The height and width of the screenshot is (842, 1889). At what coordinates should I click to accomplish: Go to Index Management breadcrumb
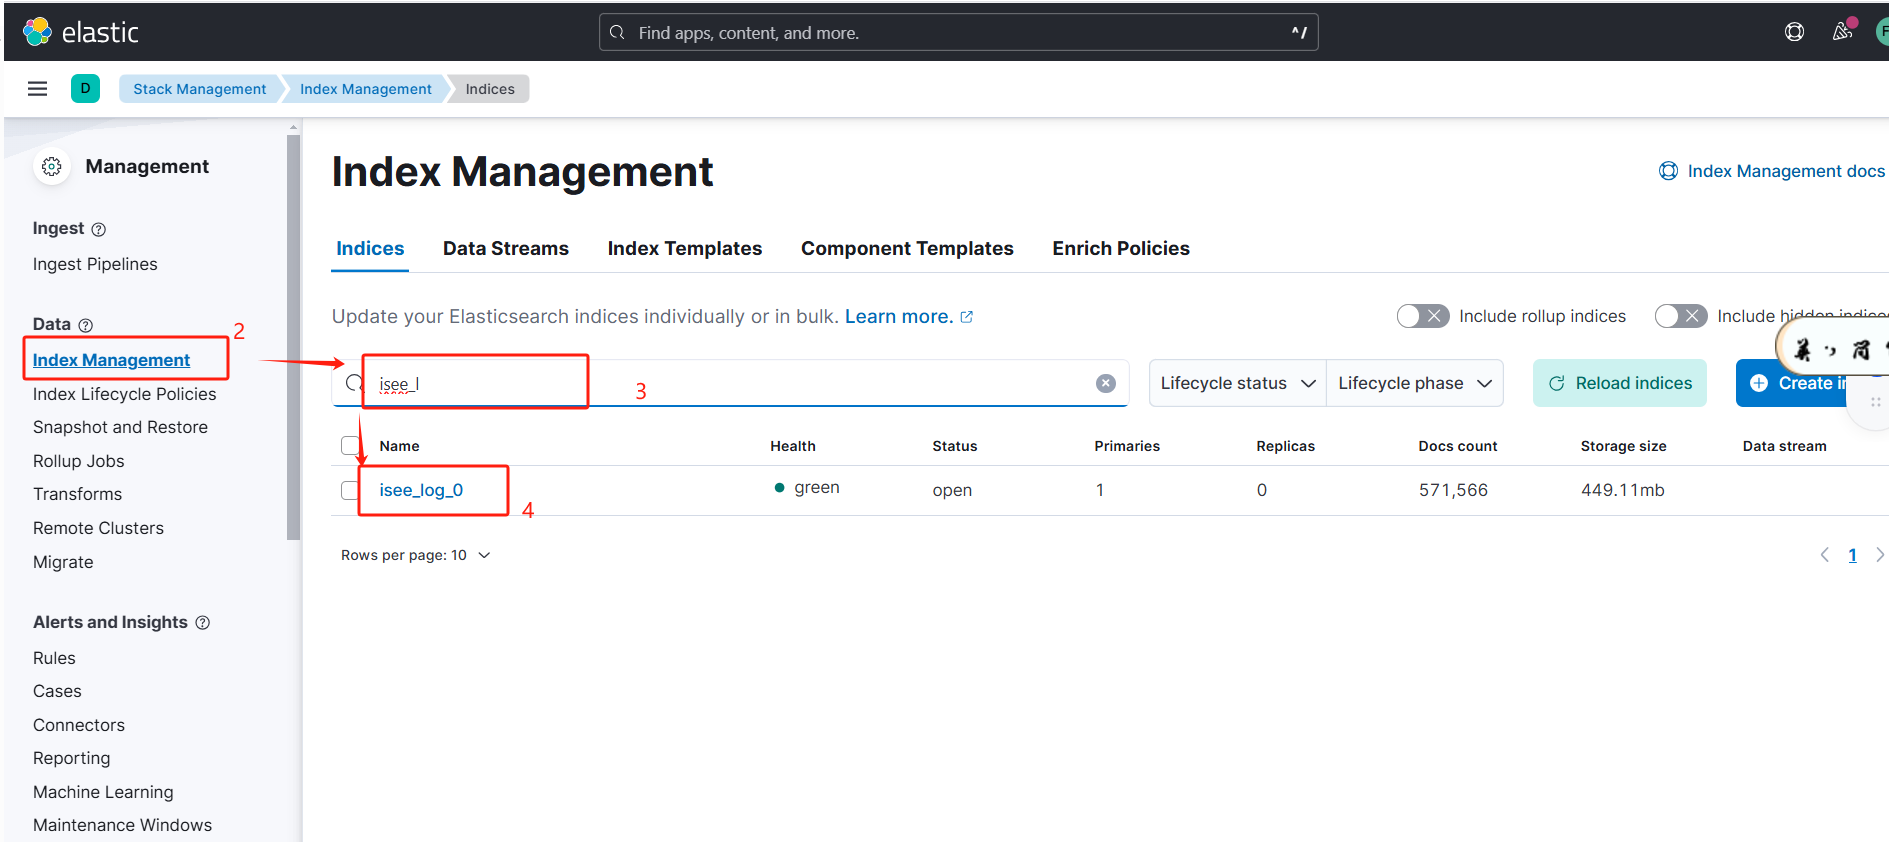366,89
